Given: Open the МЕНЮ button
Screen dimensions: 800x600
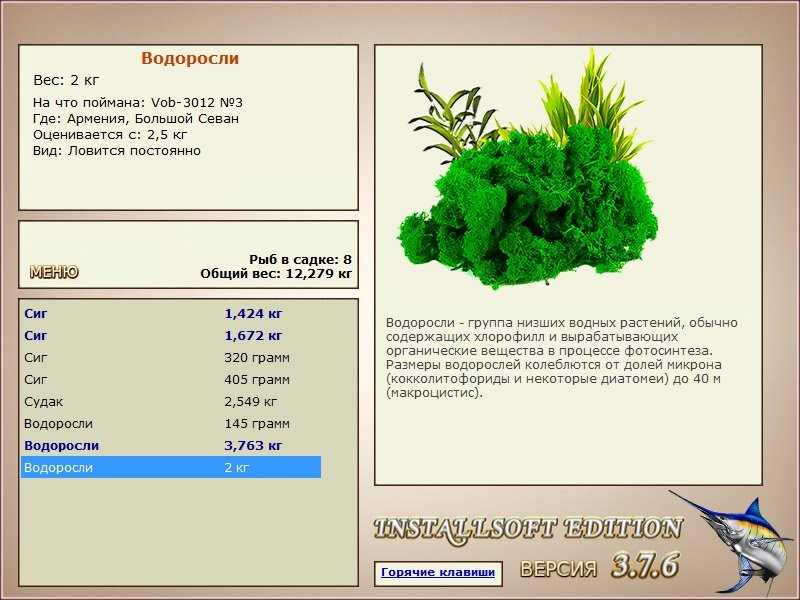Looking at the screenshot, I should (54, 272).
